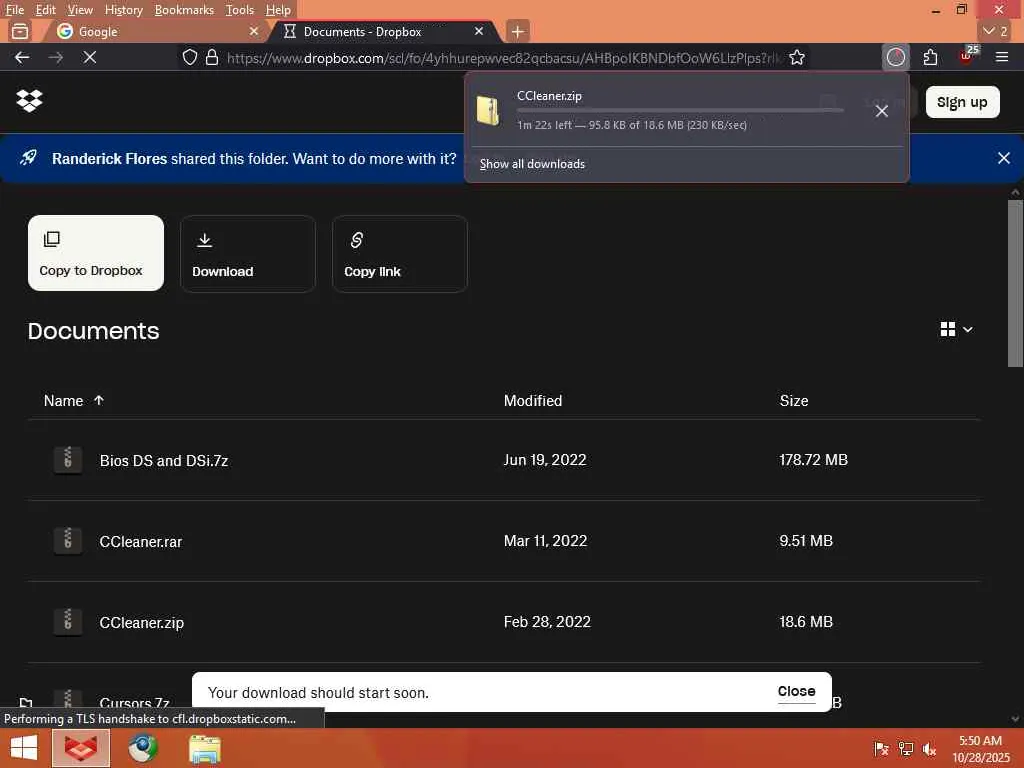This screenshot has width=1024, height=768.
Task: Click the Sign up button
Action: [x=962, y=102]
